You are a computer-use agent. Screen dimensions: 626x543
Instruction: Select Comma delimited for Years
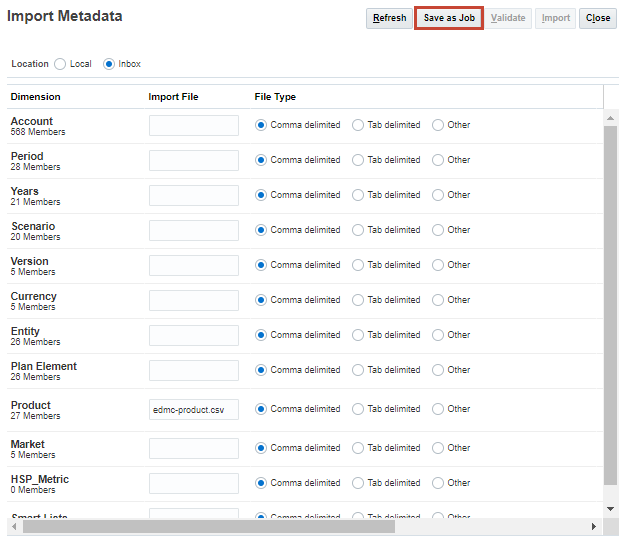pos(261,195)
